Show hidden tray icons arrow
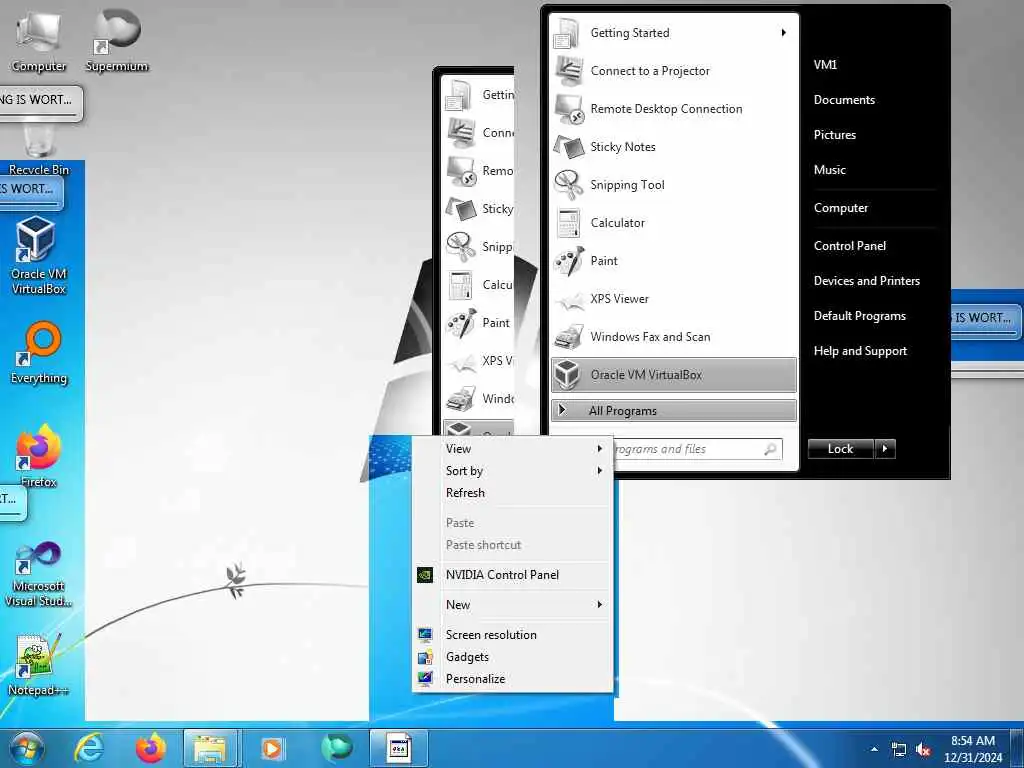1024x768 pixels. tap(874, 749)
